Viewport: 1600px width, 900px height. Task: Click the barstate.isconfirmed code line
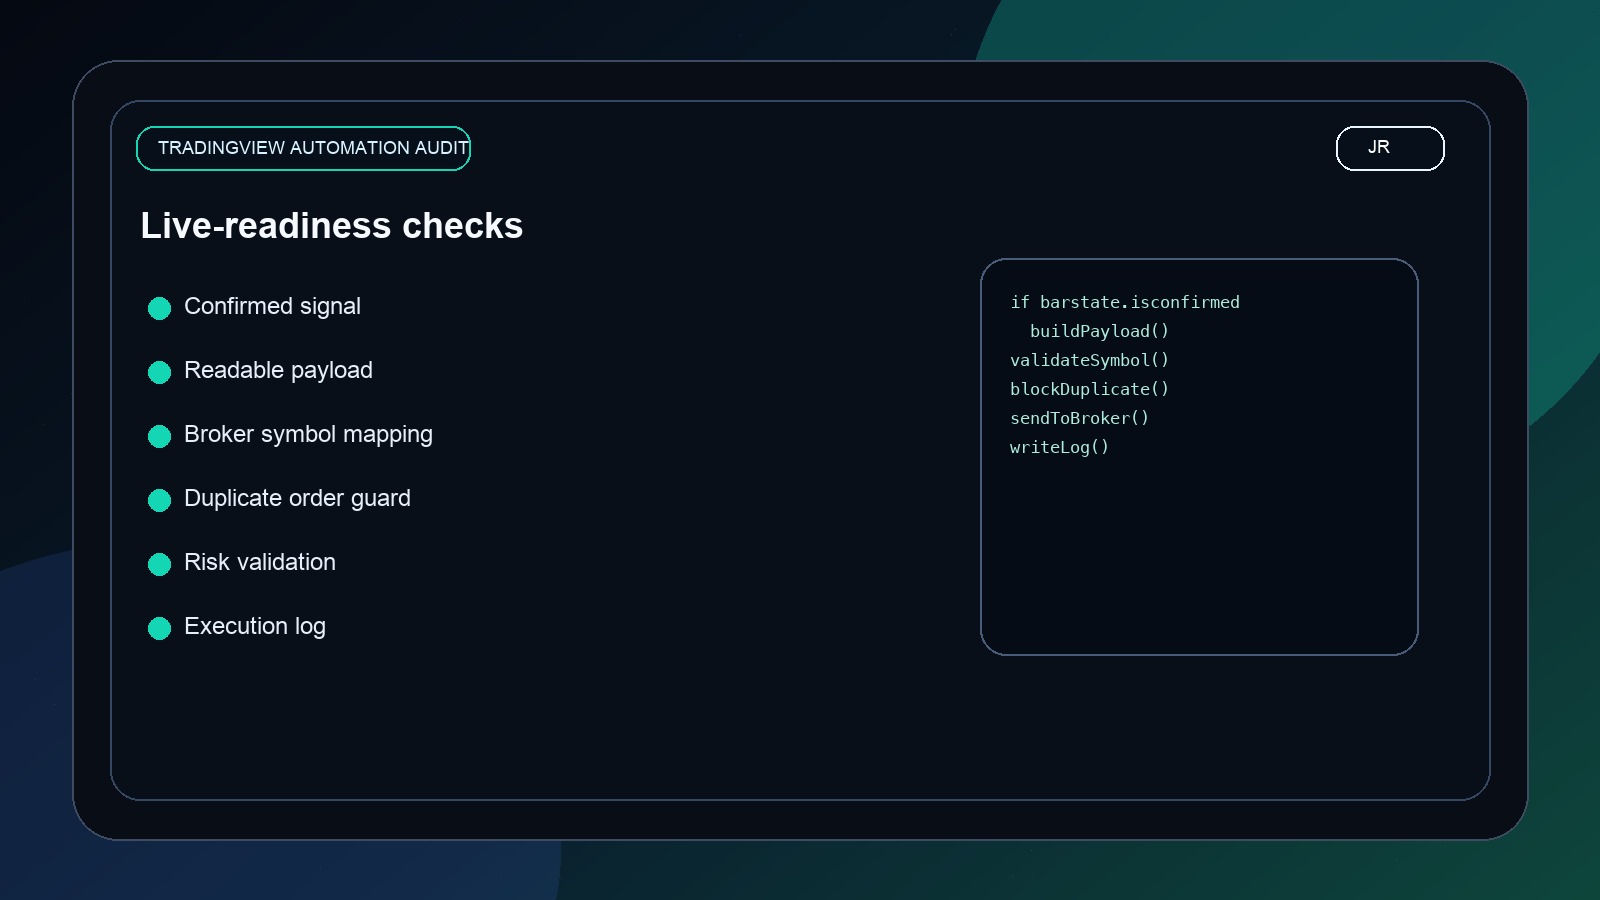(x=1125, y=302)
